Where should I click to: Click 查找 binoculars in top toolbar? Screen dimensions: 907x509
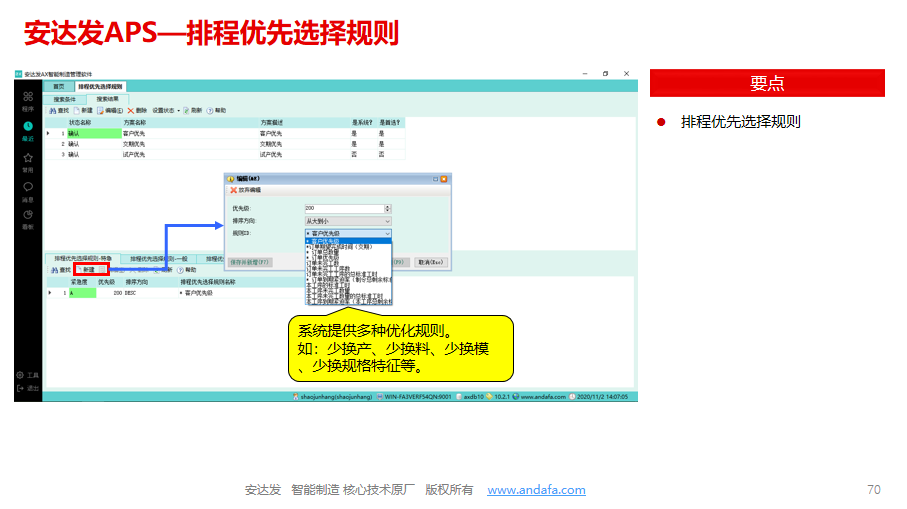[59, 110]
